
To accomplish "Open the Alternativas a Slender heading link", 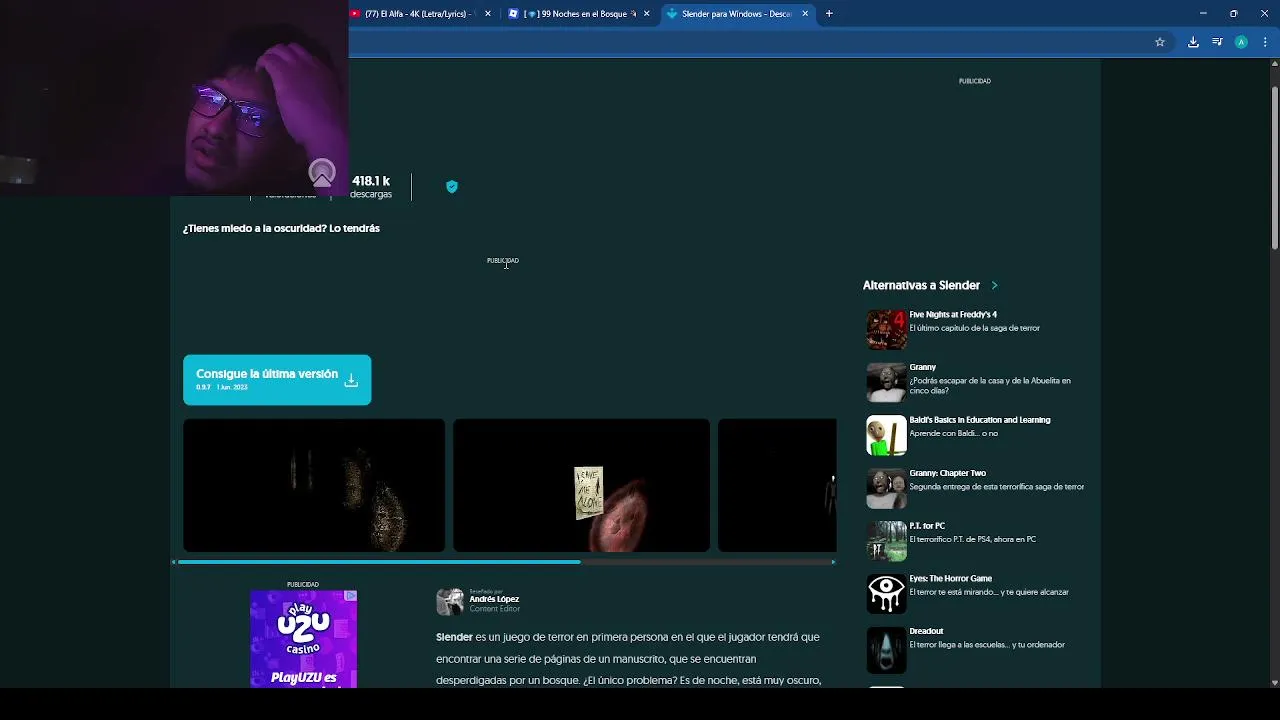I will tap(921, 285).
